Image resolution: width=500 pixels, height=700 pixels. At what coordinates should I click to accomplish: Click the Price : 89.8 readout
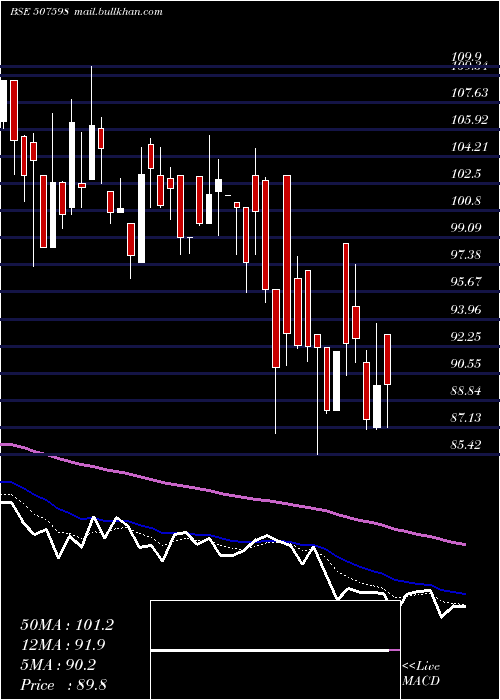tap(63, 685)
